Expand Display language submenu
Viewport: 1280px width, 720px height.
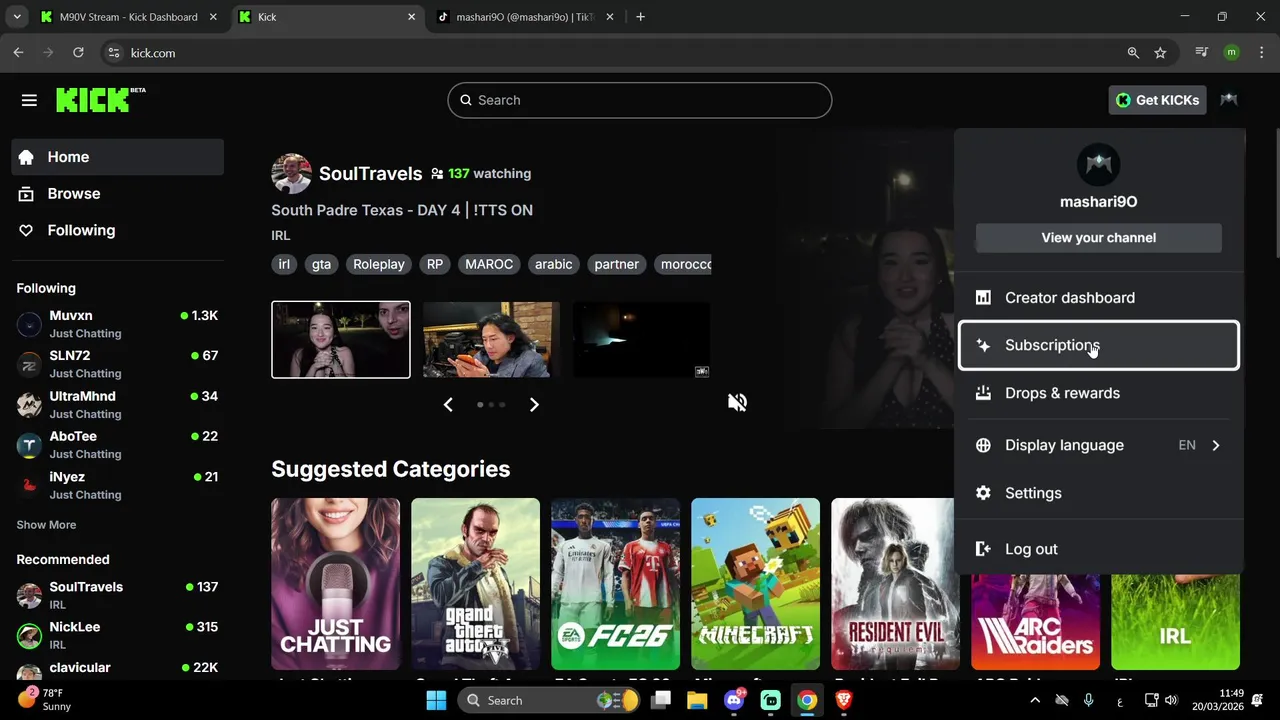1098,445
